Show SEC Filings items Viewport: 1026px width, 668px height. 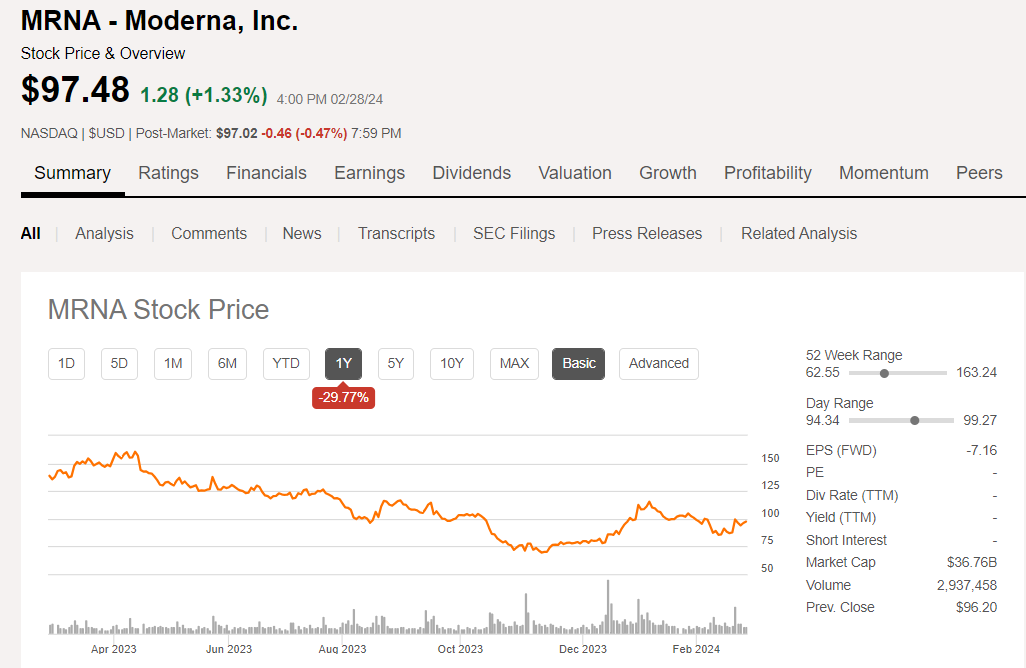[x=514, y=233]
